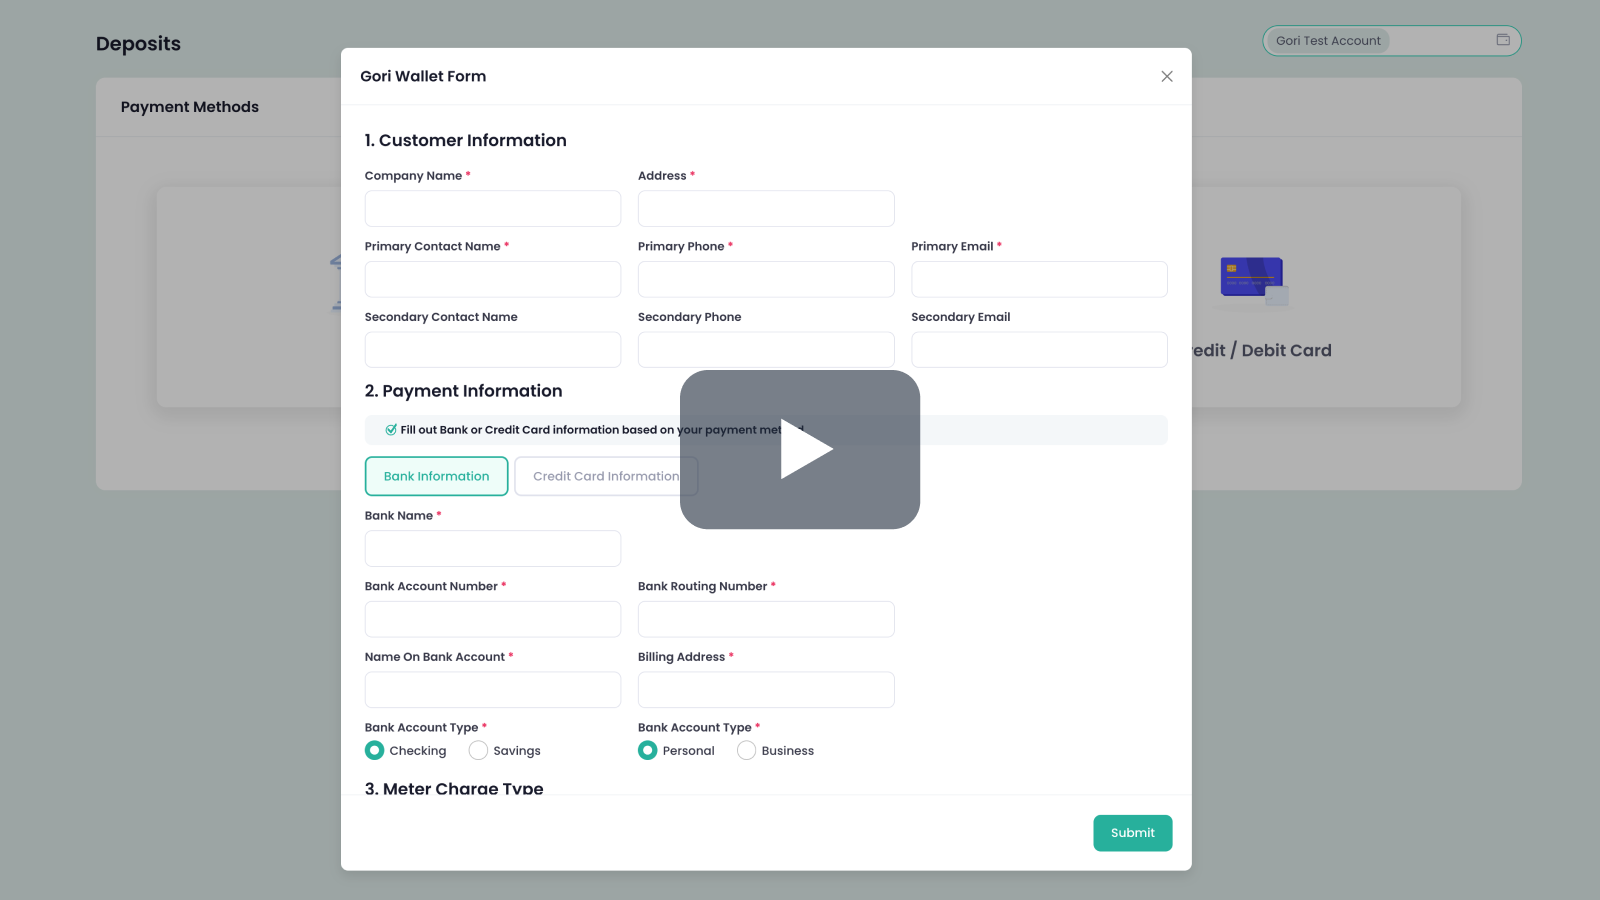The width and height of the screenshot is (1600, 900).
Task: Click into the Address input
Action: [x=765, y=209]
